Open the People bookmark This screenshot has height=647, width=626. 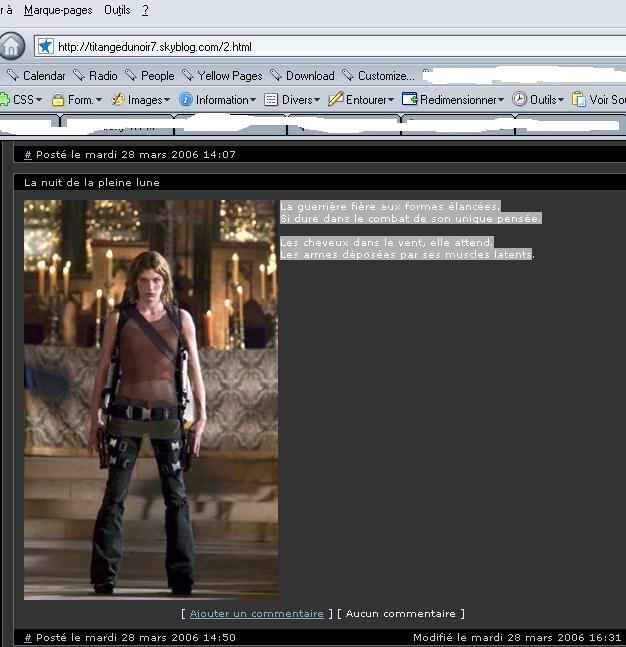point(158,76)
